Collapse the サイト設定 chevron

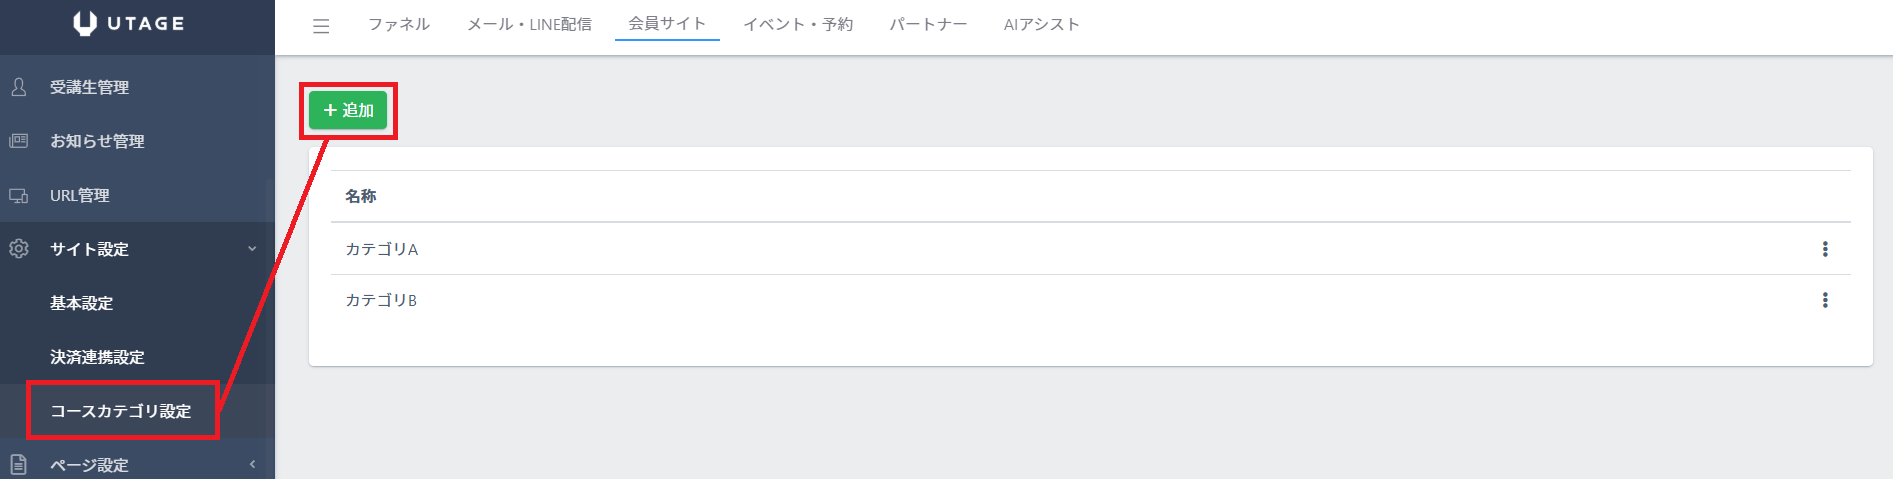click(x=252, y=249)
